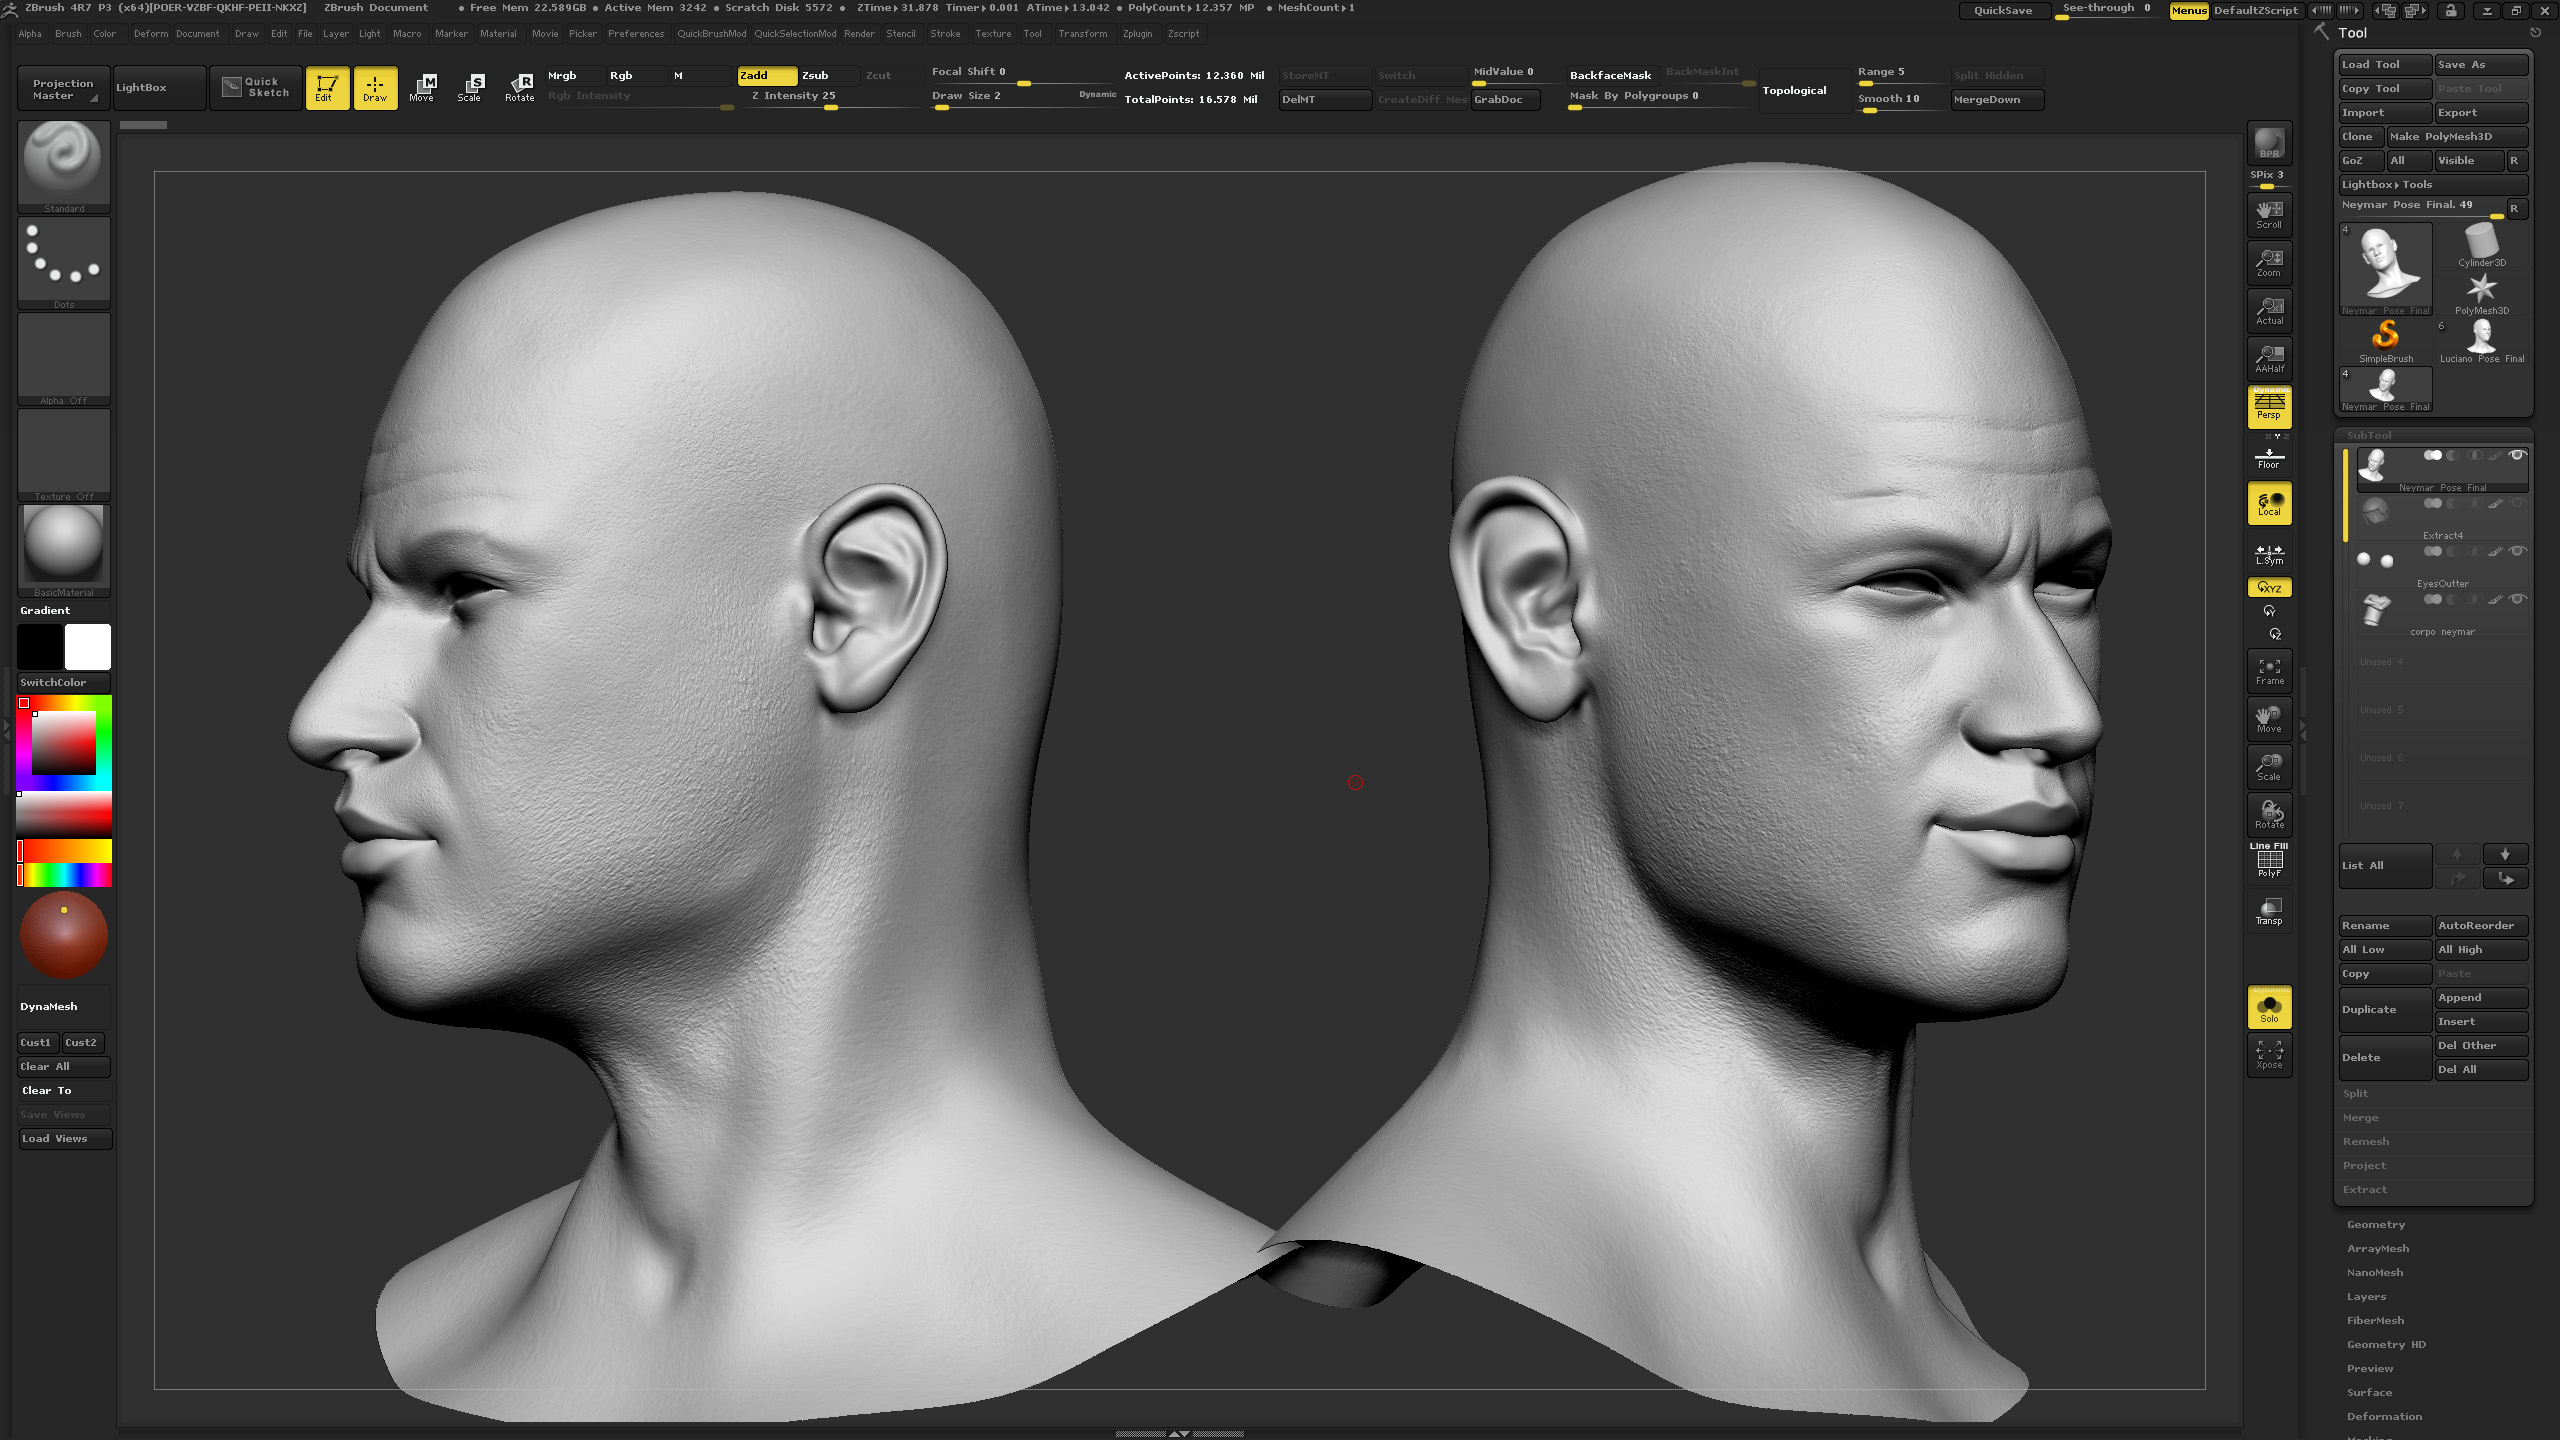Toggle Solo mode button
The image size is (2560, 1440).
click(x=2269, y=1007)
